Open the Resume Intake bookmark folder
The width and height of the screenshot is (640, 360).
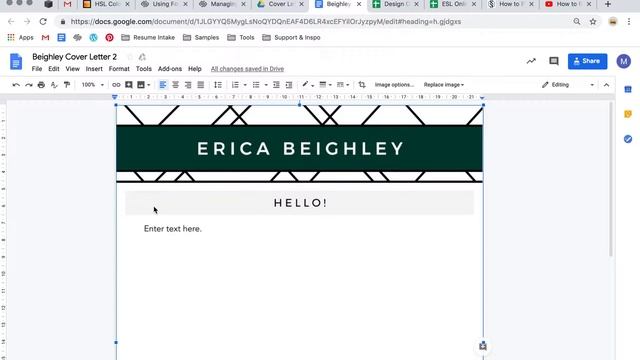click(x=148, y=38)
